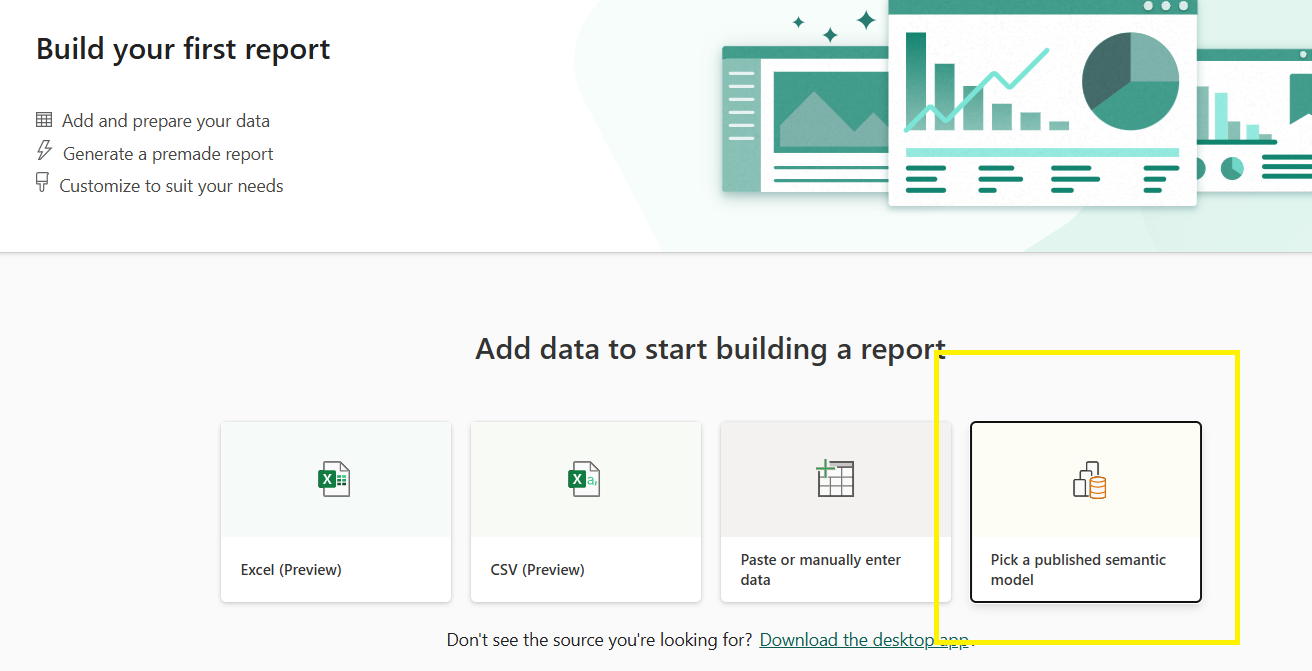Image resolution: width=1312 pixels, height=671 pixels.
Task: Click the lightning icon beside Generate a premade report
Action: point(44,151)
